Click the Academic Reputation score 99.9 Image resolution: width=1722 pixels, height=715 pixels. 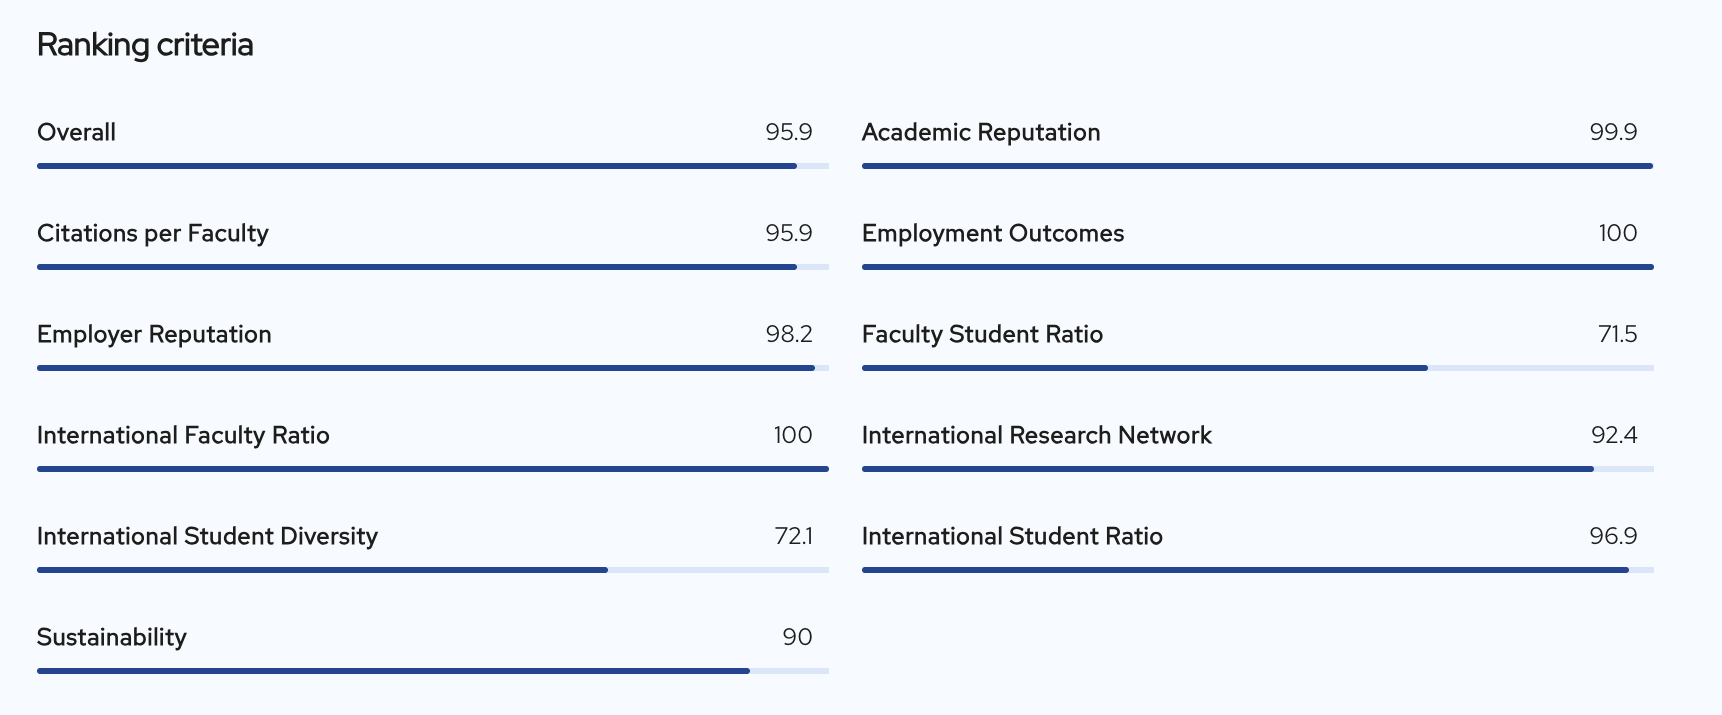(1614, 132)
